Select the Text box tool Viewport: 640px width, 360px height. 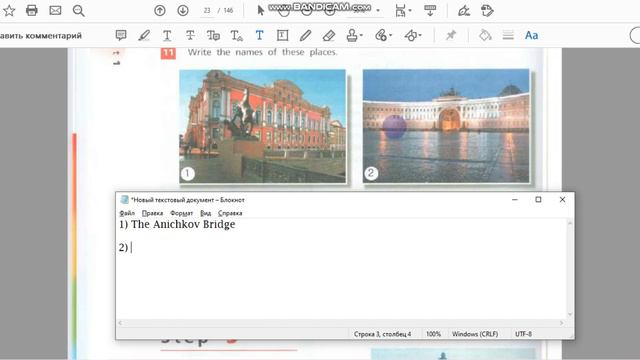282,36
